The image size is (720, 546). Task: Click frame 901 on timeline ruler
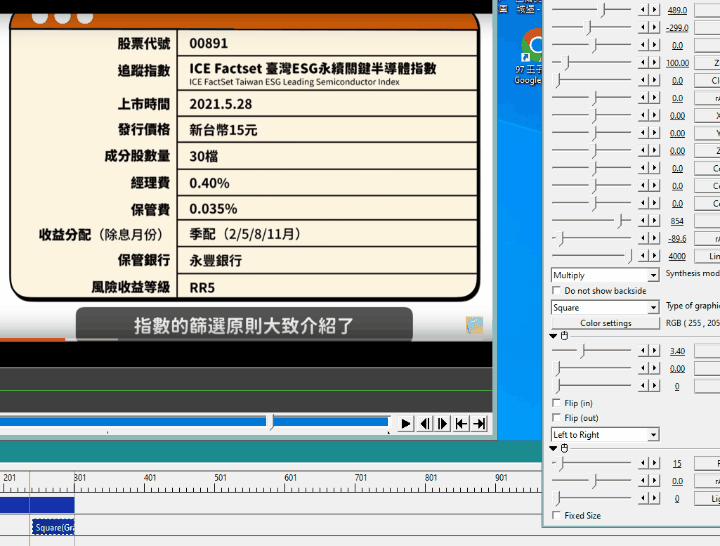[x=501, y=478]
